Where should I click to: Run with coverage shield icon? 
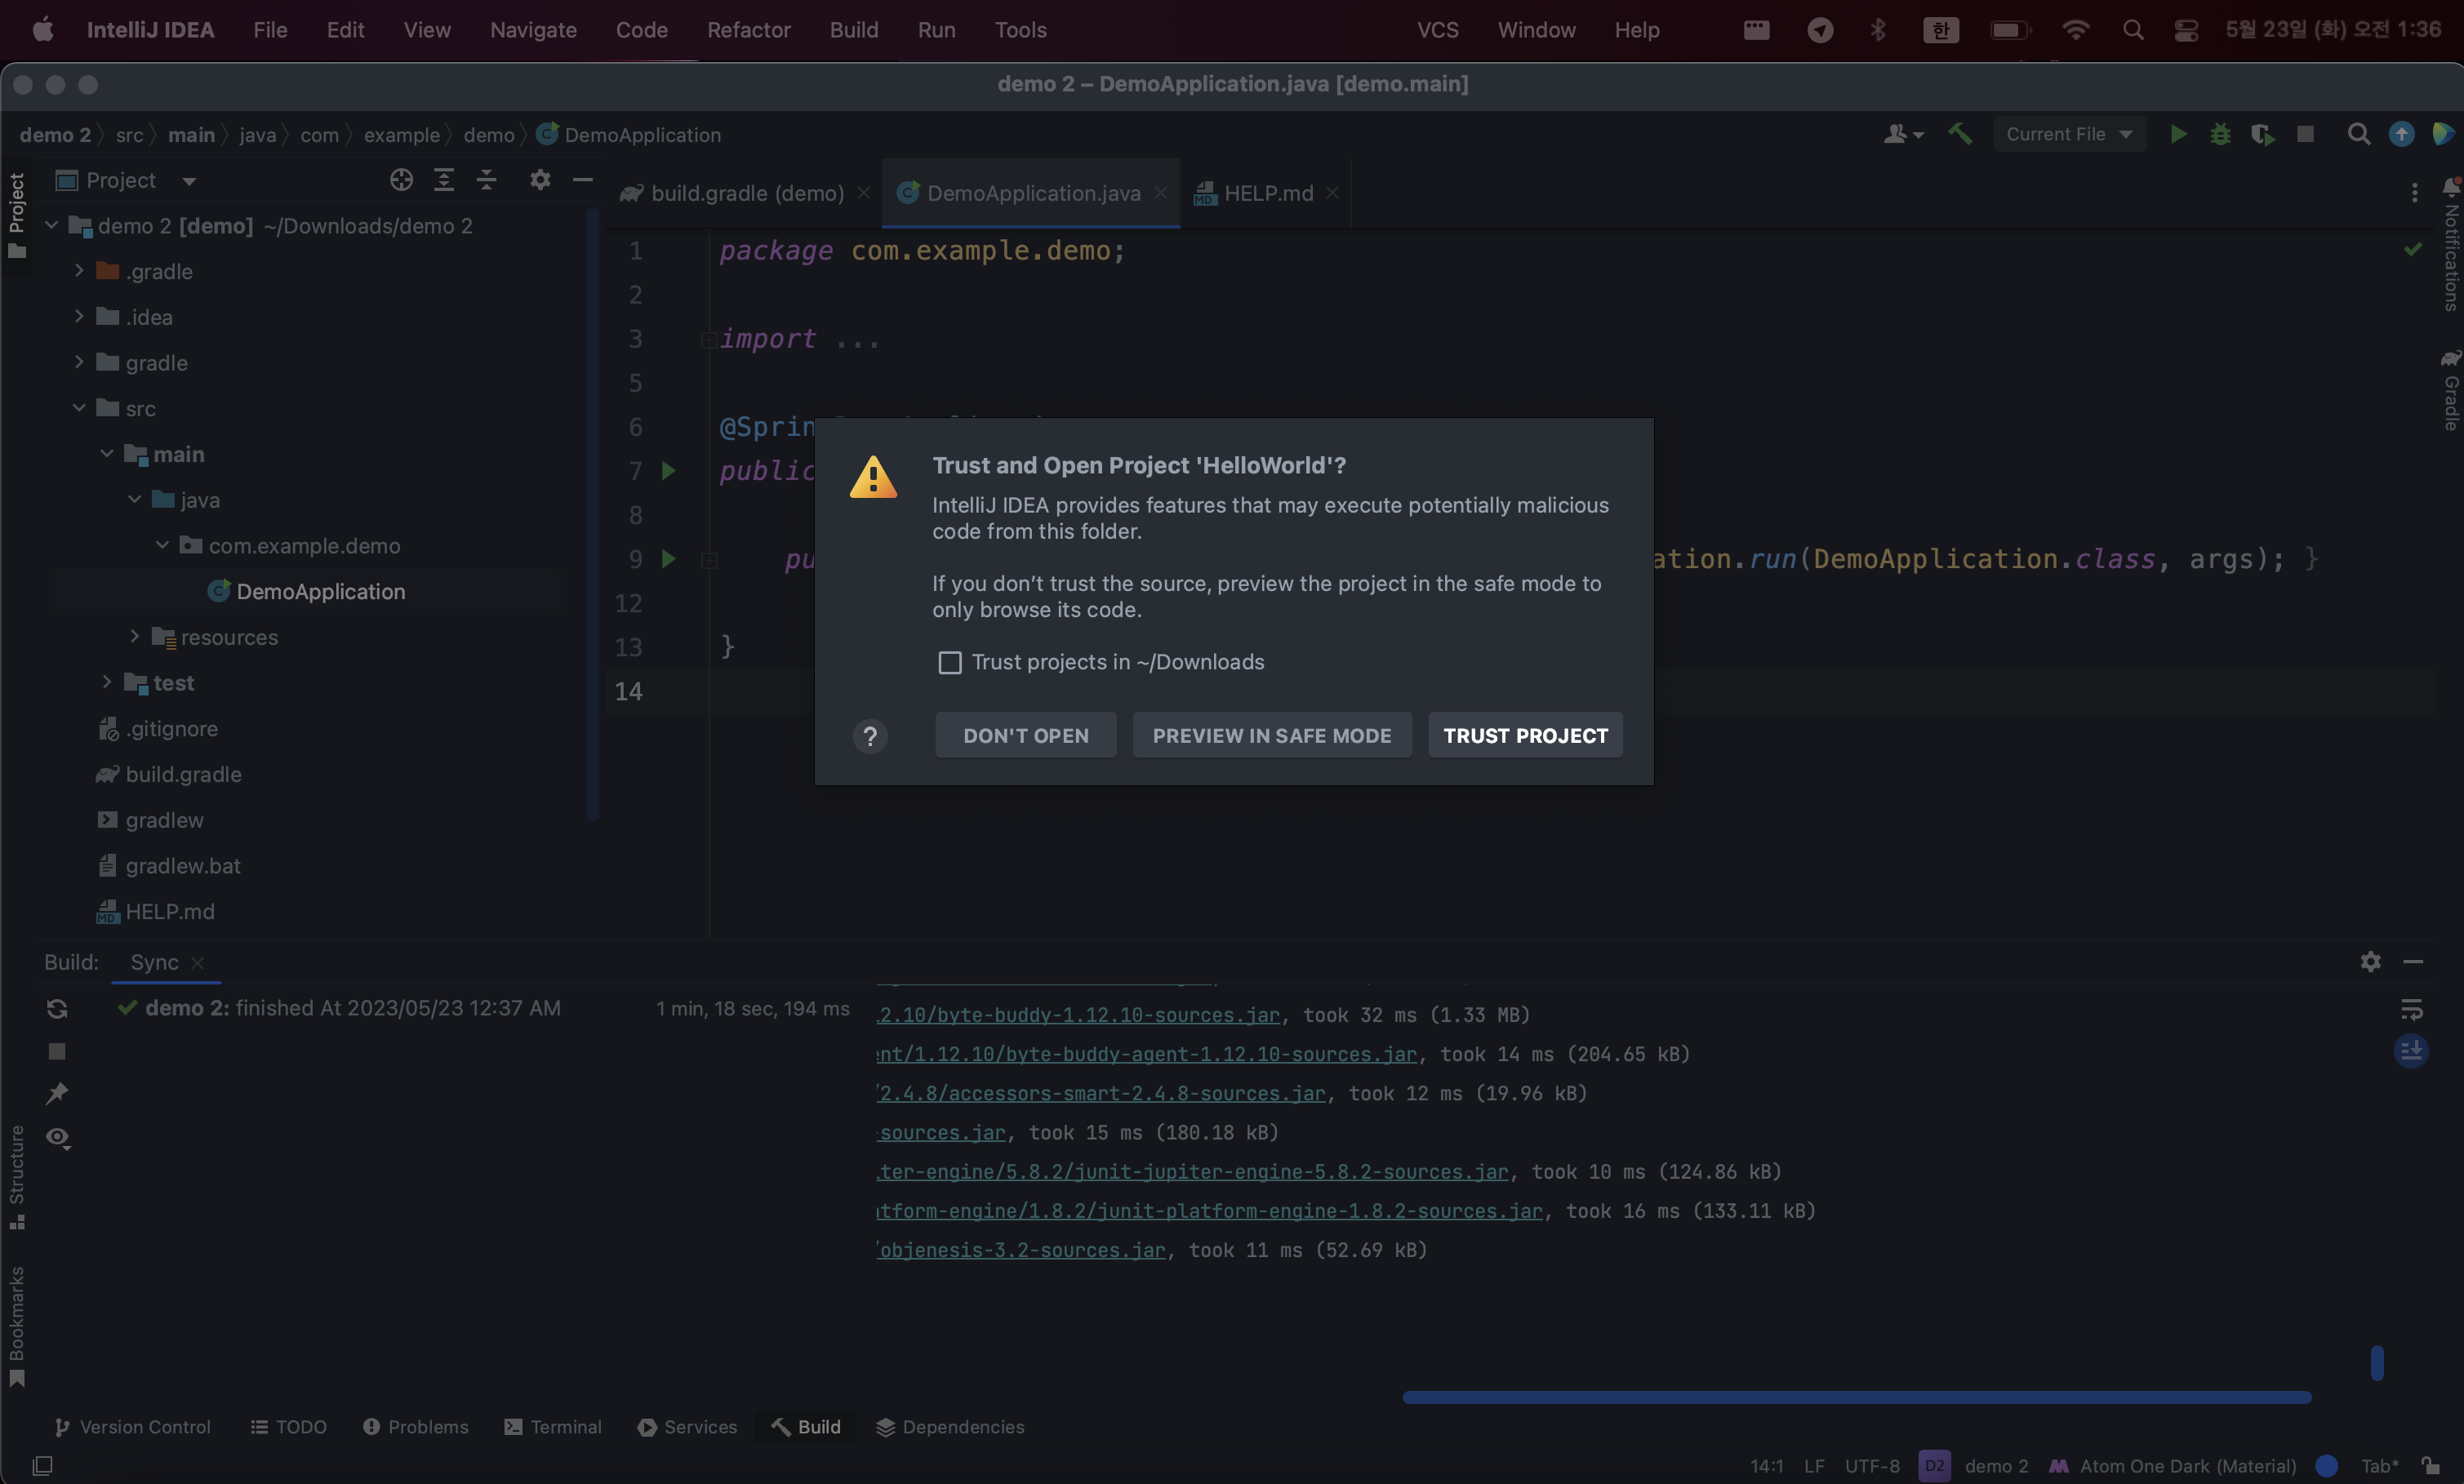pos(2262,134)
